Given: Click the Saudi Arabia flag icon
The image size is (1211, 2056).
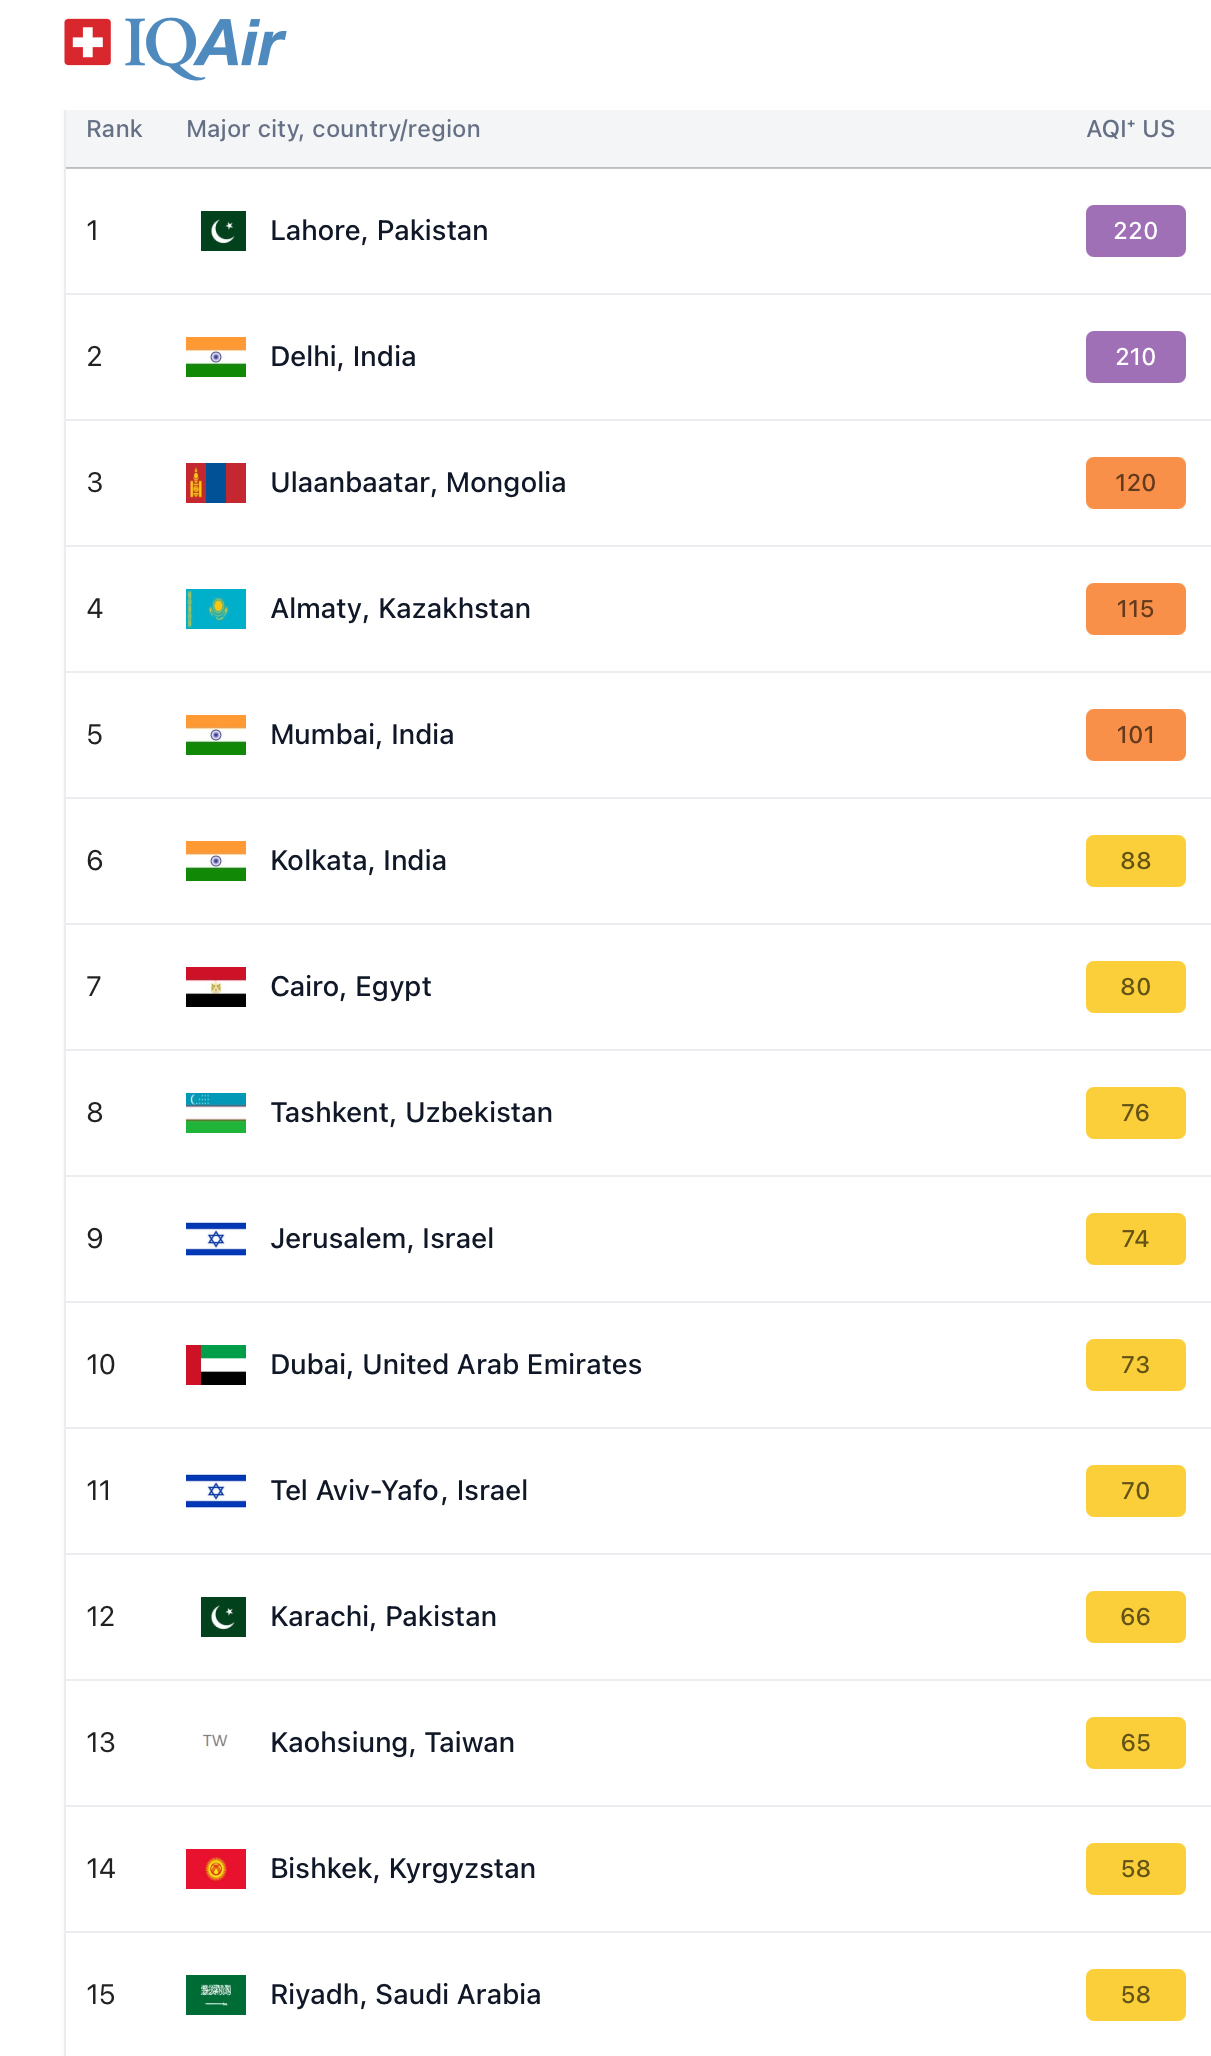Looking at the screenshot, I should click(216, 1995).
